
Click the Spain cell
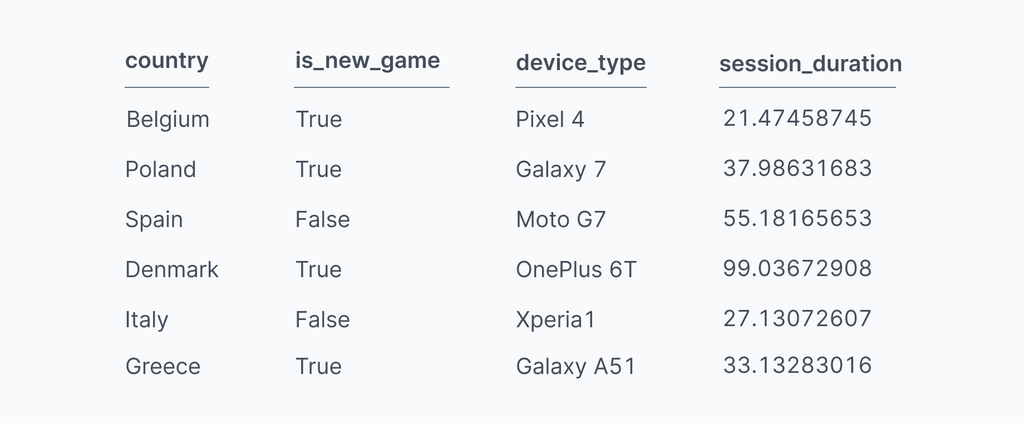154,220
